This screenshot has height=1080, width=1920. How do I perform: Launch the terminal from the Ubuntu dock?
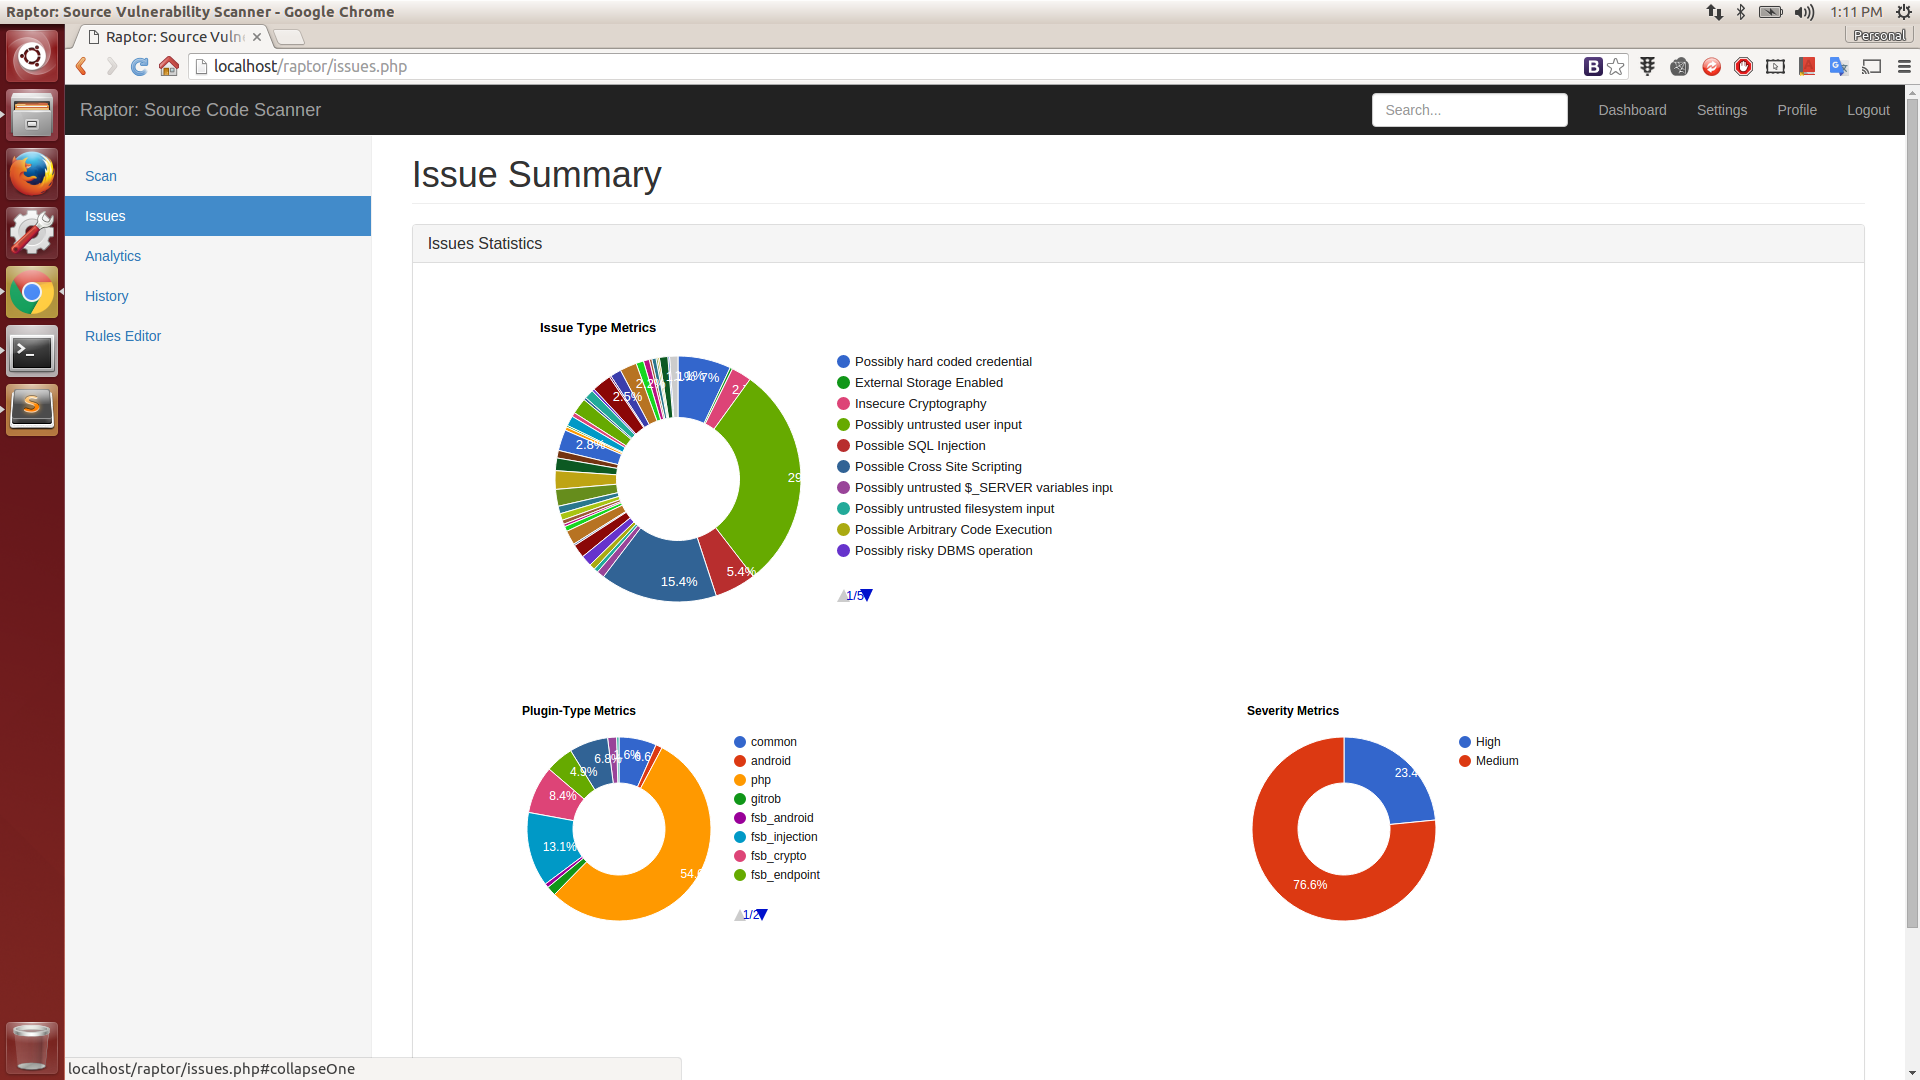(x=32, y=351)
